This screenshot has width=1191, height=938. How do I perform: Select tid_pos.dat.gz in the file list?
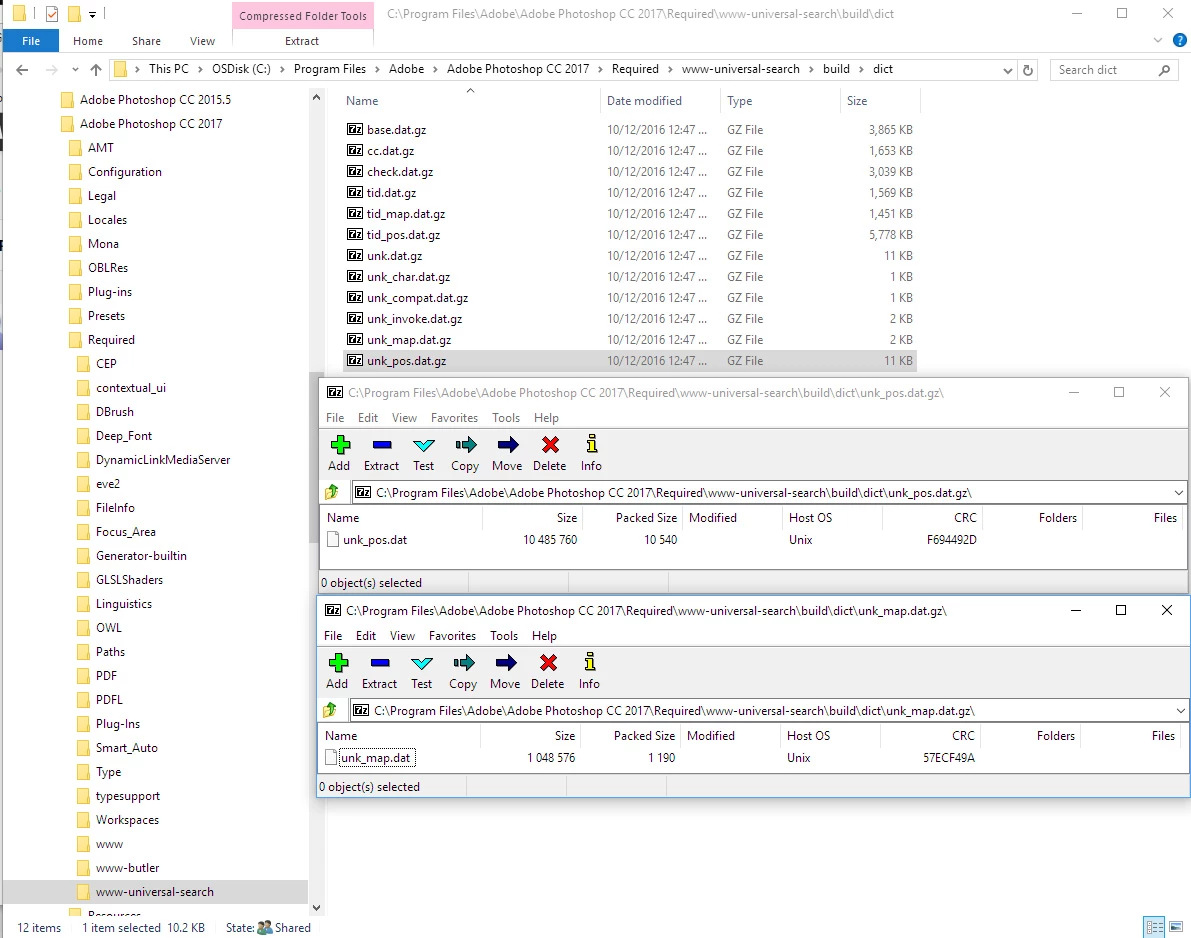point(403,235)
